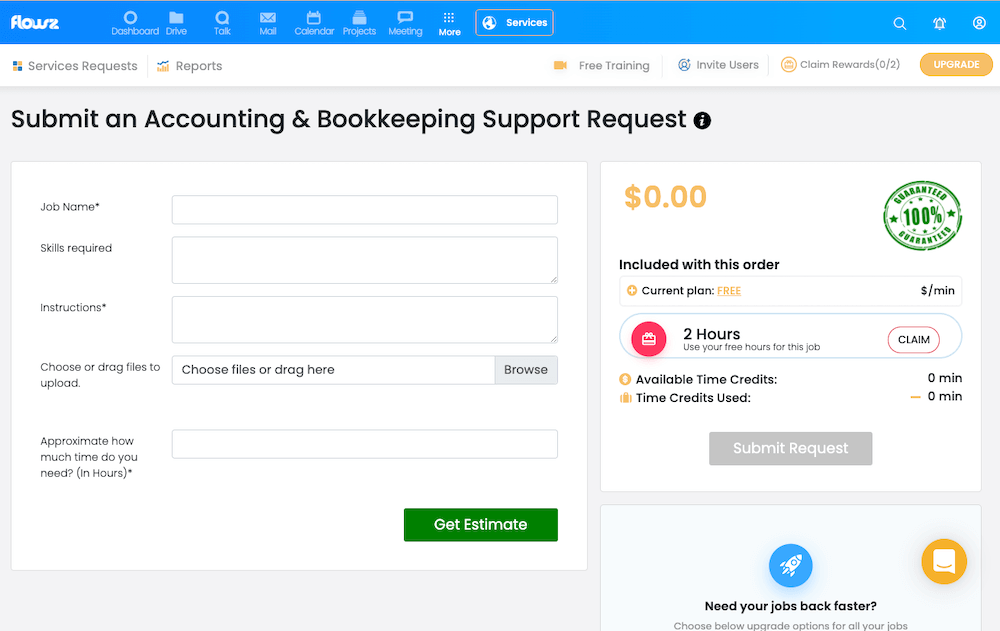Click 'Need your jobs back faster?' text
Screen dimensions: 1000x631
(x=791, y=606)
